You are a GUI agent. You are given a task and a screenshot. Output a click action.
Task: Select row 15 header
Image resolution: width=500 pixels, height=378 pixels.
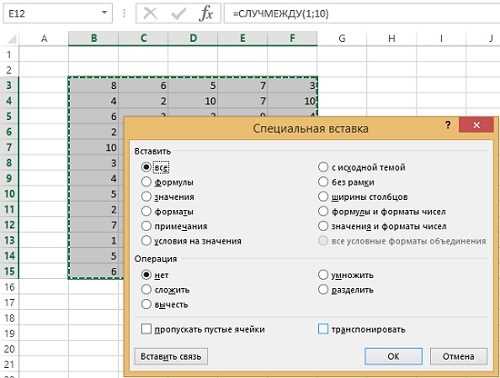tap(9, 271)
